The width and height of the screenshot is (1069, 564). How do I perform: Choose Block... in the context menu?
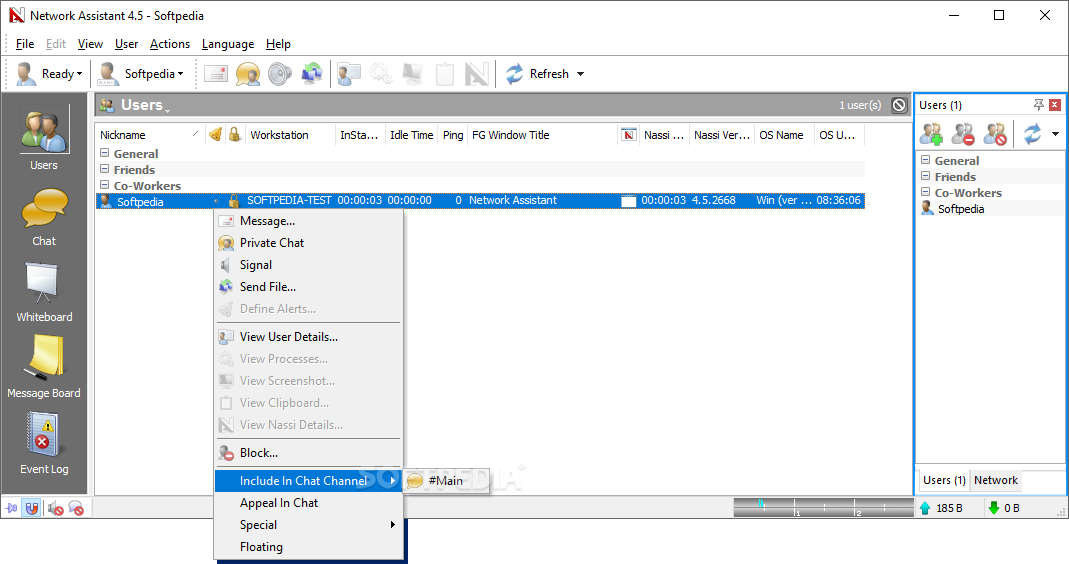tap(309, 453)
